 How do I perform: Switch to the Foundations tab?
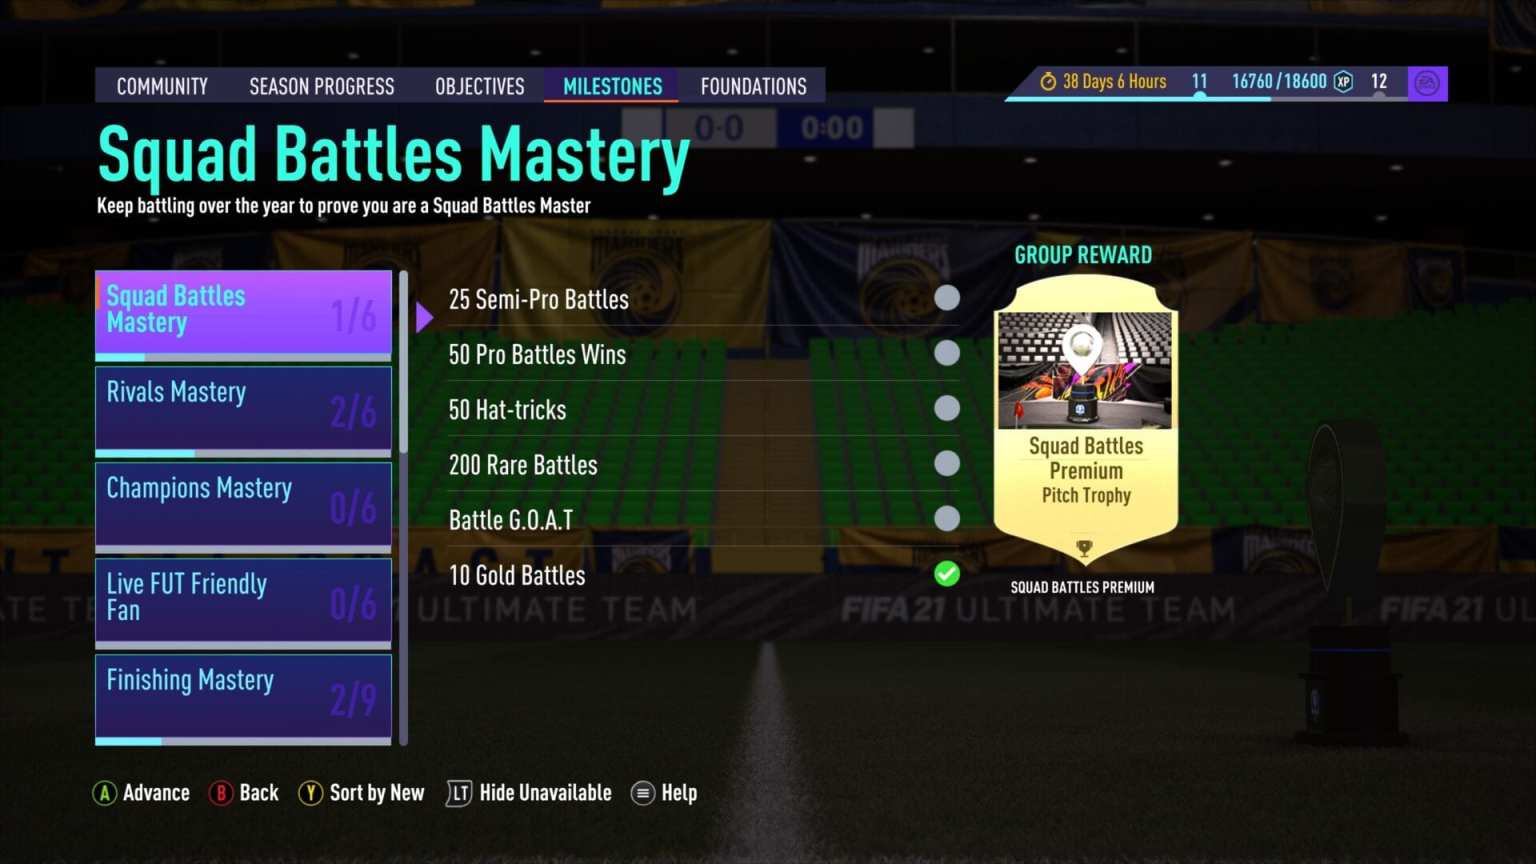[x=753, y=86]
